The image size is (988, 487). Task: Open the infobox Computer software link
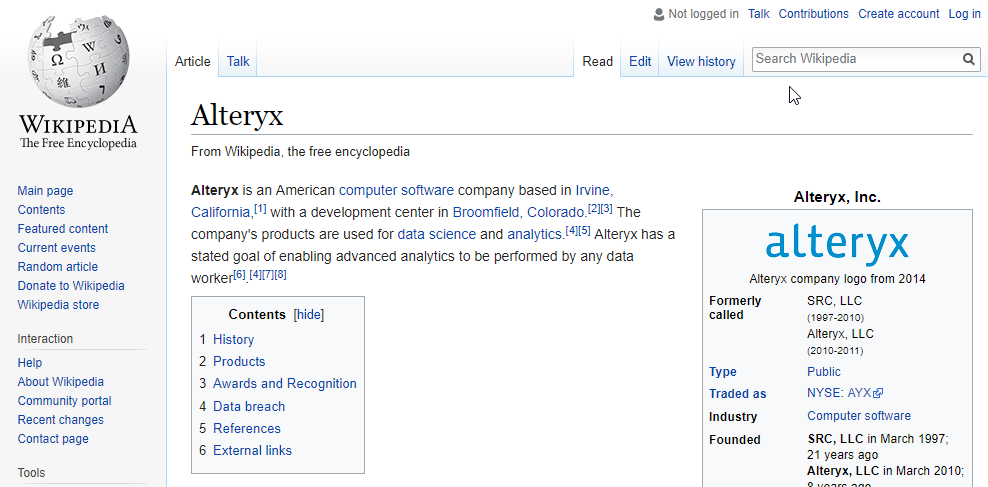tap(859, 416)
